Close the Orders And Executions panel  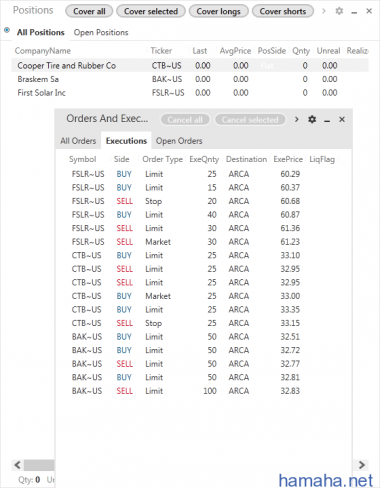coord(342,119)
